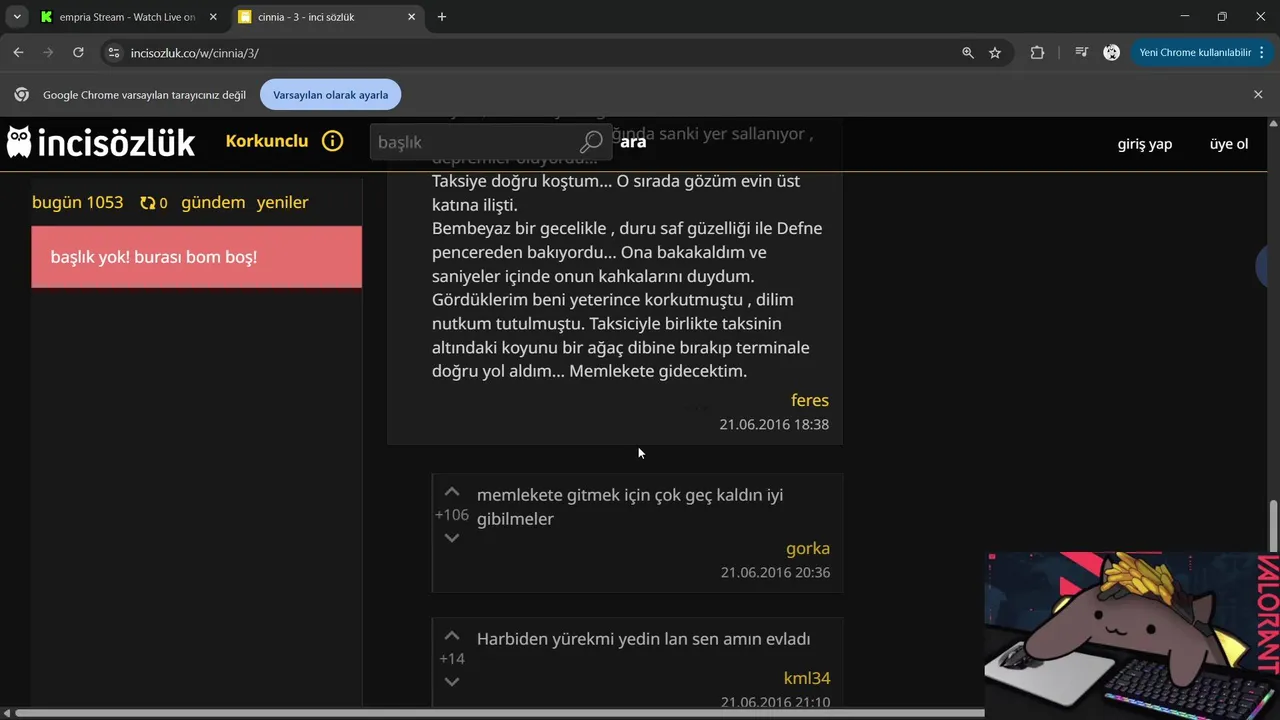Dismiss the default browser infobar
The height and width of the screenshot is (720, 1280).
(x=1258, y=94)
